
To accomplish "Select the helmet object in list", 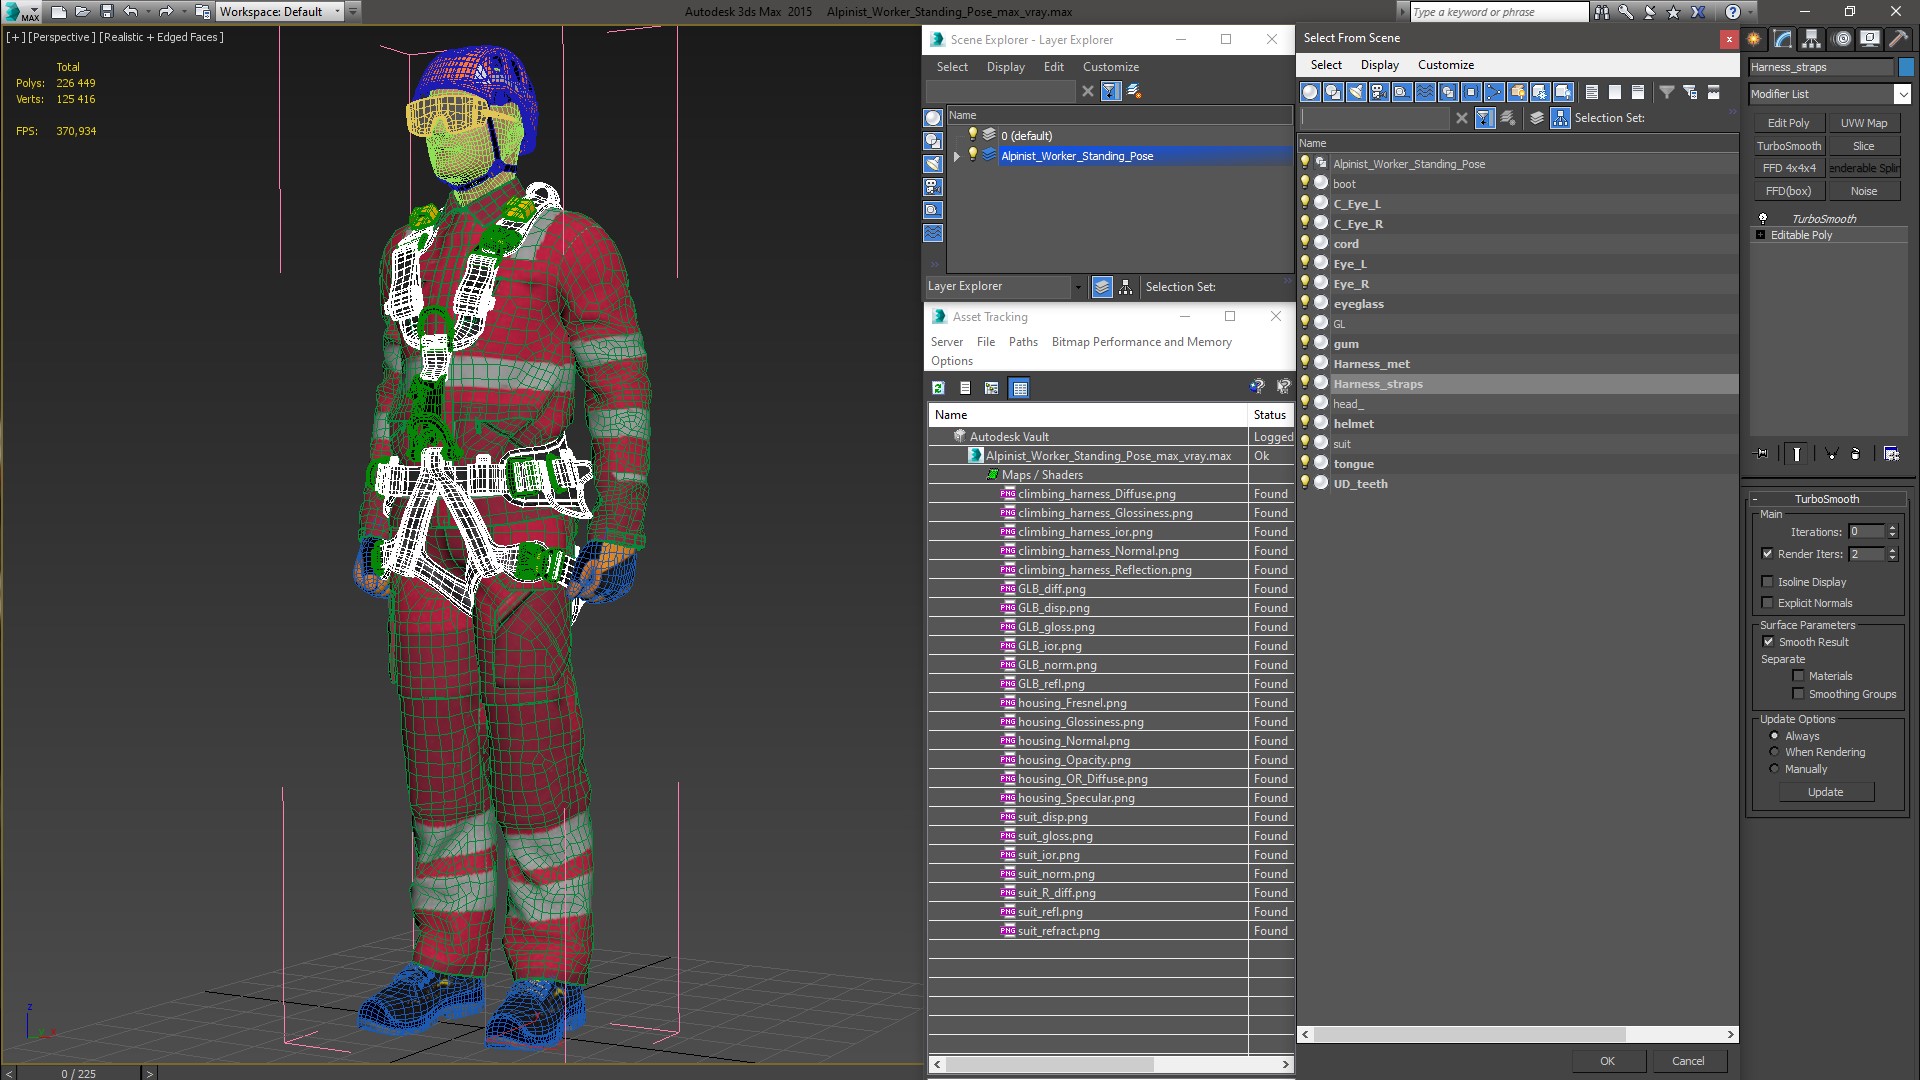I will tap(1353, 424).
